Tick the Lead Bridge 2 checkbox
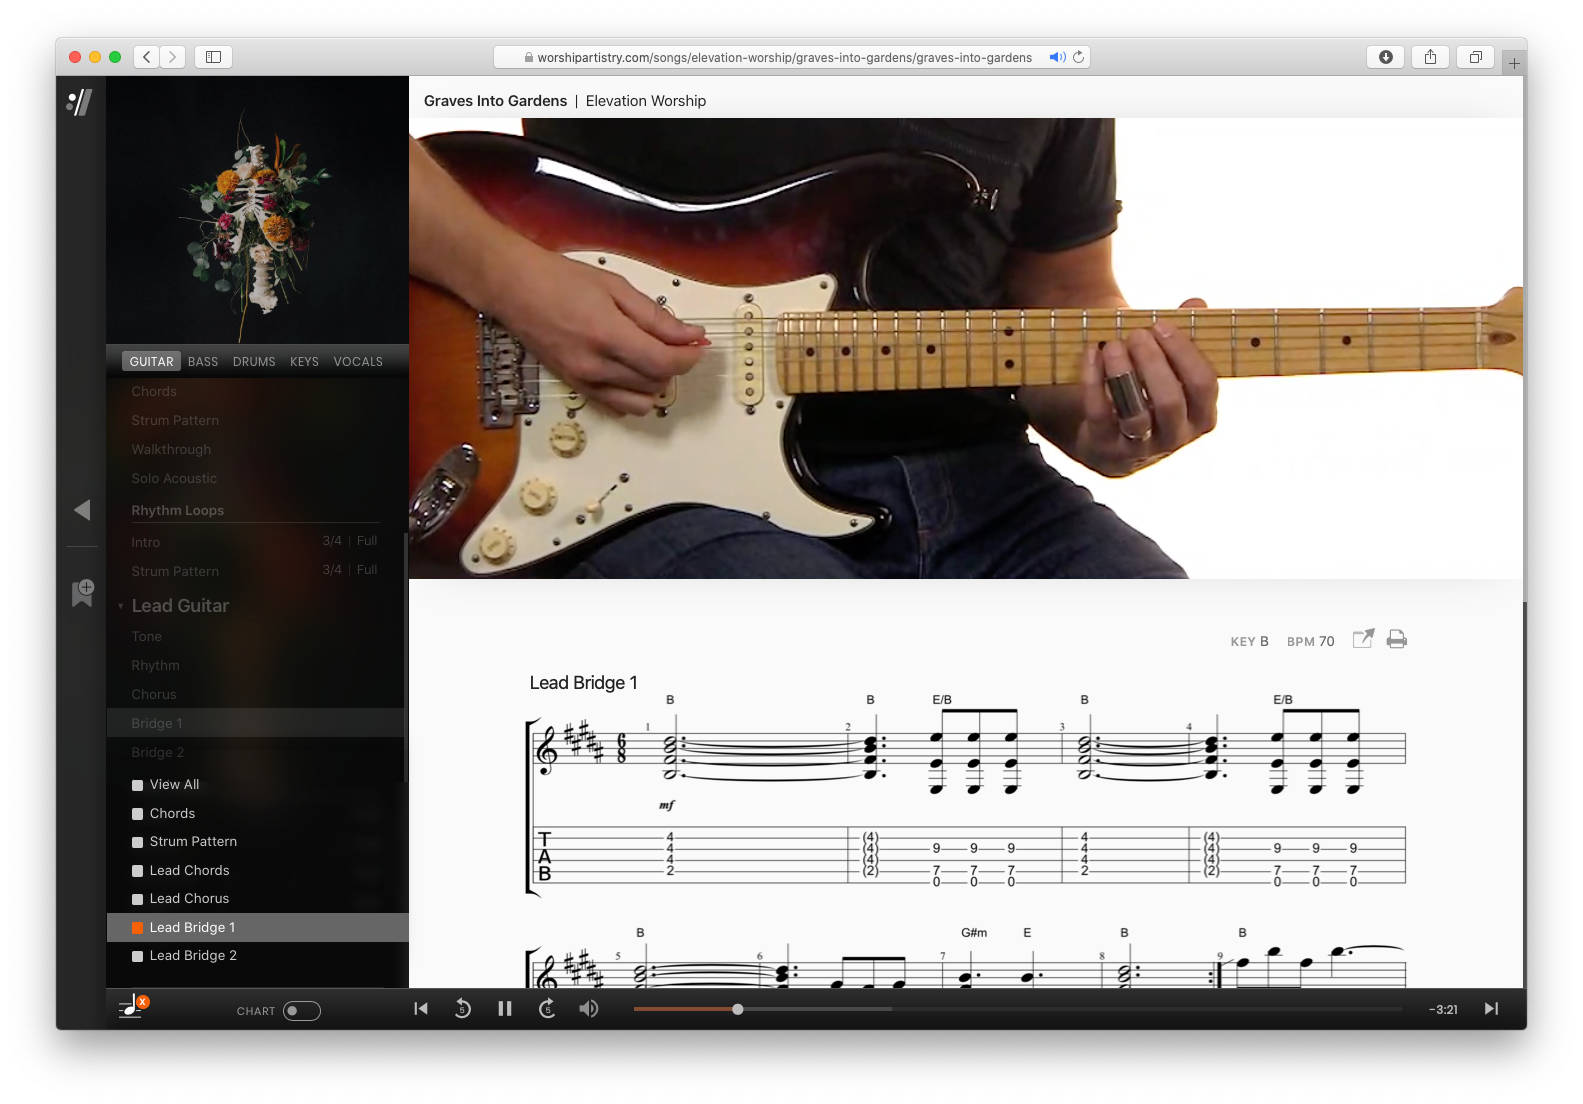The image size is (1583, 1104). (138, 956)
